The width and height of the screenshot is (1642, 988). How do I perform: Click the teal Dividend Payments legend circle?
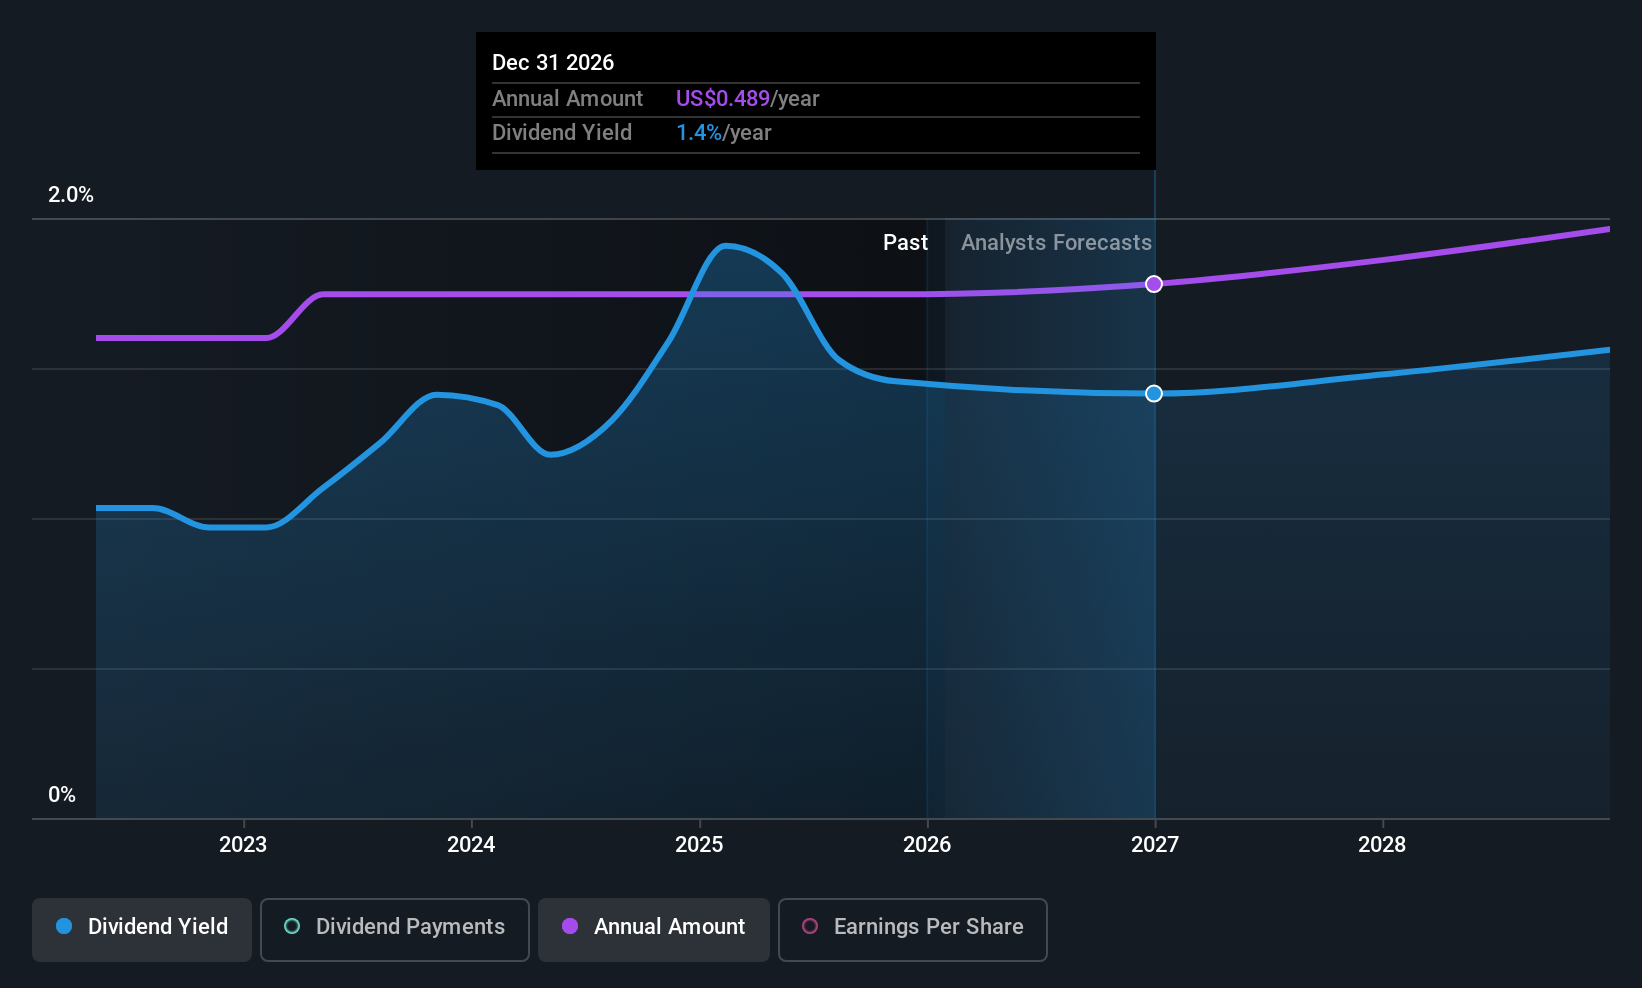(292, 926)
